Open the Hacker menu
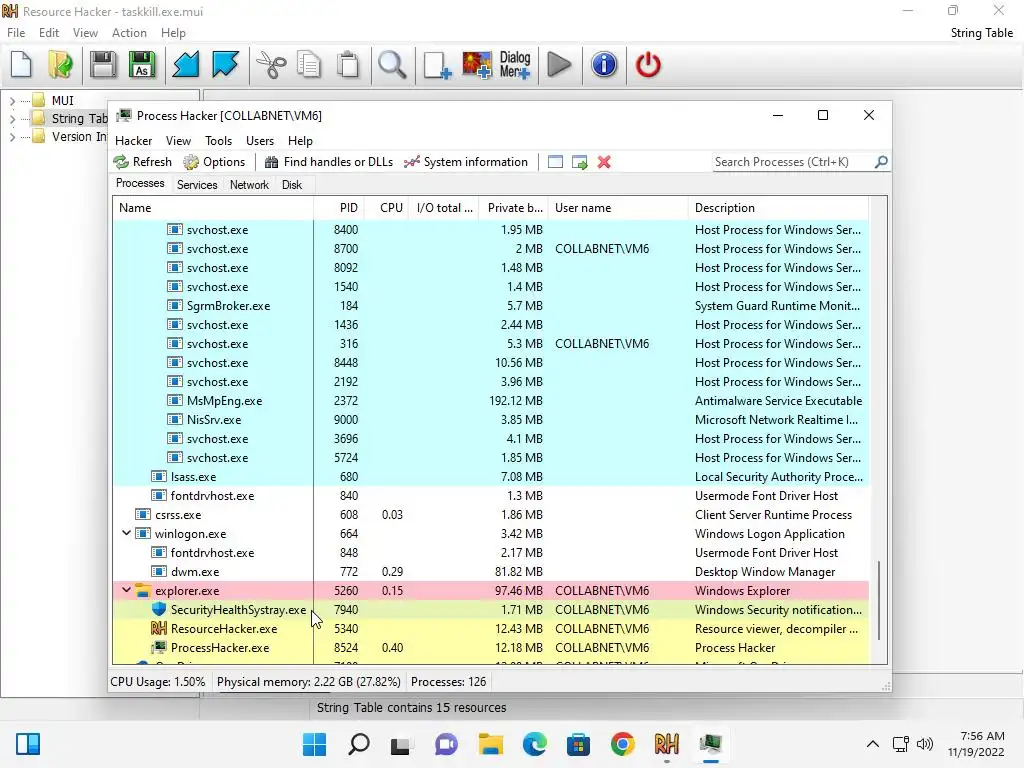Viewport: 1024px width, 768px height. [x=133, y=141]
